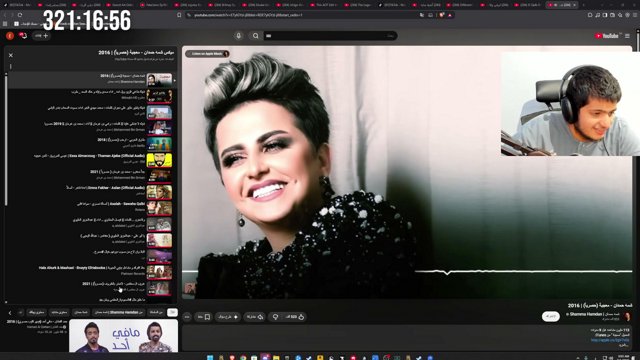Click the Share button below the video
The width and height of the screenshot is (640, 360).
(255, 317)
